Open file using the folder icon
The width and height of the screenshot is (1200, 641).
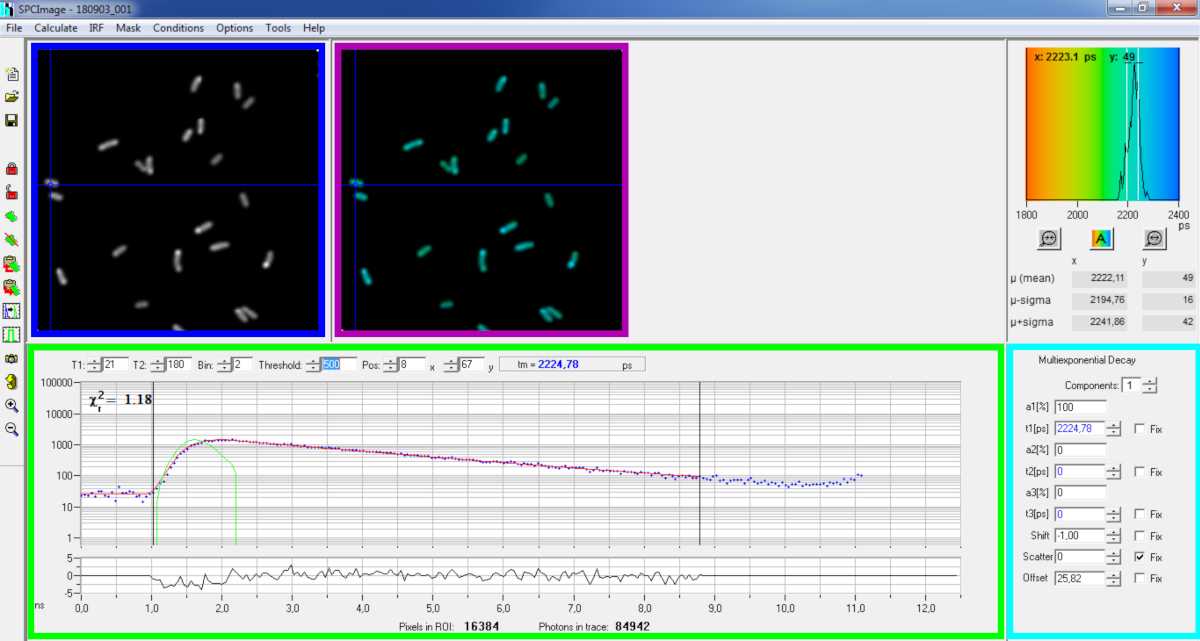tap(12, 97)
